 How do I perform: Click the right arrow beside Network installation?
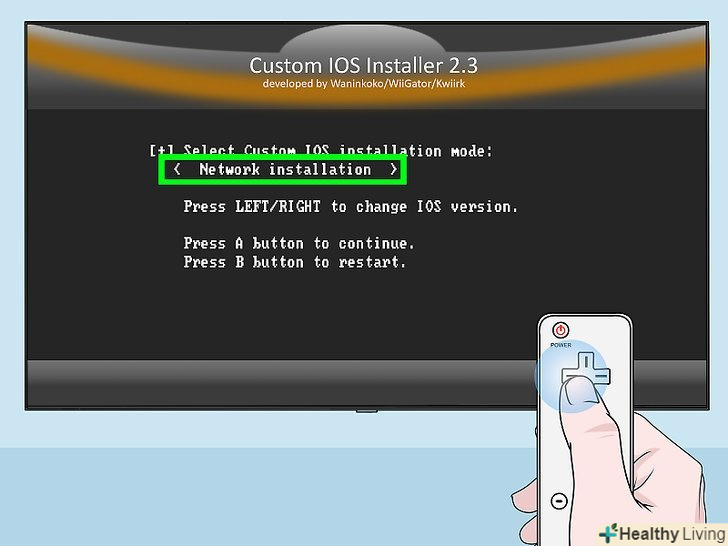click(393, 169)
